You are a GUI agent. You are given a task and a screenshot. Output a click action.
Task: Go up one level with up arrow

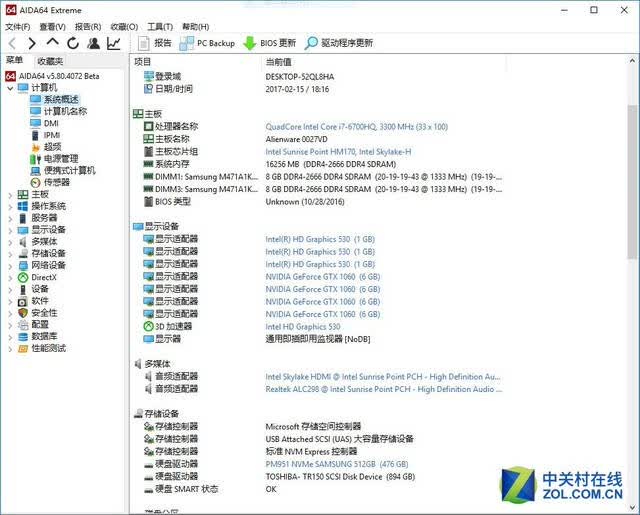pyautogui.click(x=52, y=42)
